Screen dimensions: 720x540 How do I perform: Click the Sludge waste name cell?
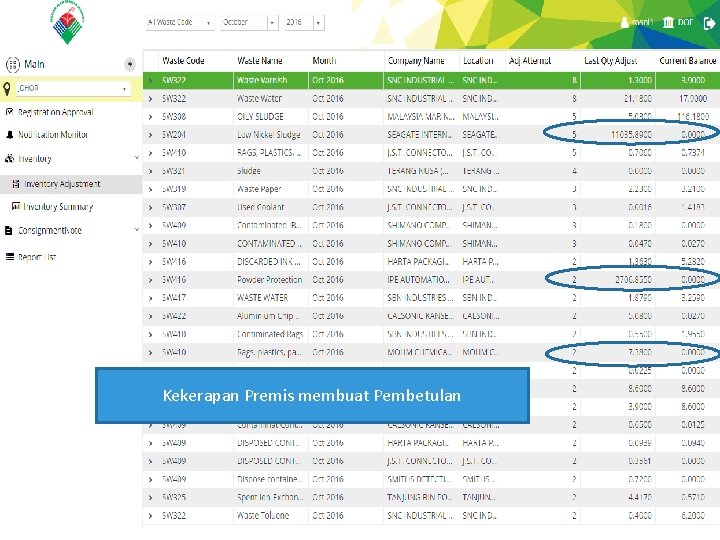248,171
